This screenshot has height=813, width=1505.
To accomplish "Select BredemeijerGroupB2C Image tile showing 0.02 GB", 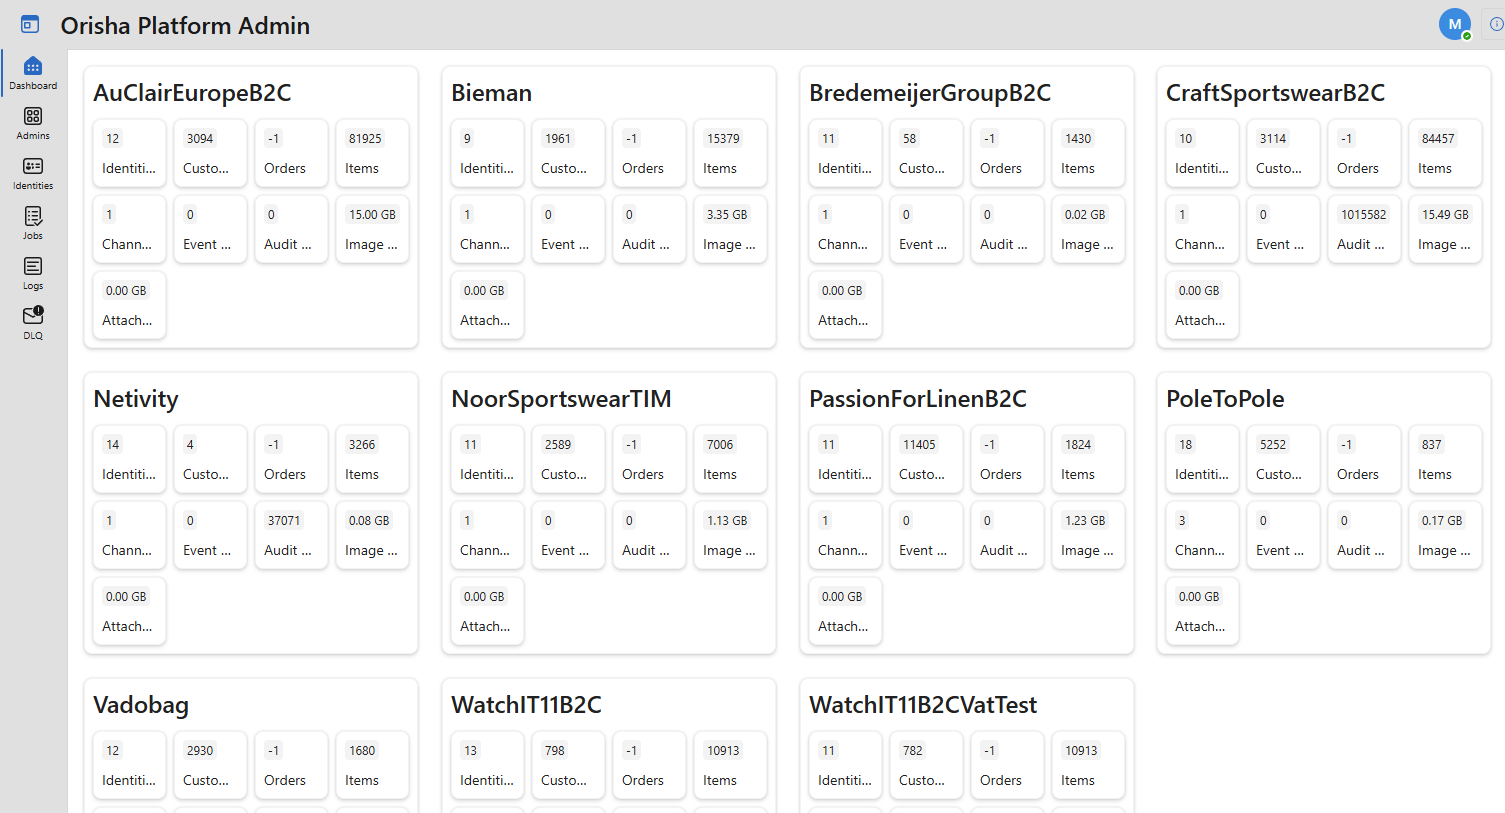I will 1087,229.
